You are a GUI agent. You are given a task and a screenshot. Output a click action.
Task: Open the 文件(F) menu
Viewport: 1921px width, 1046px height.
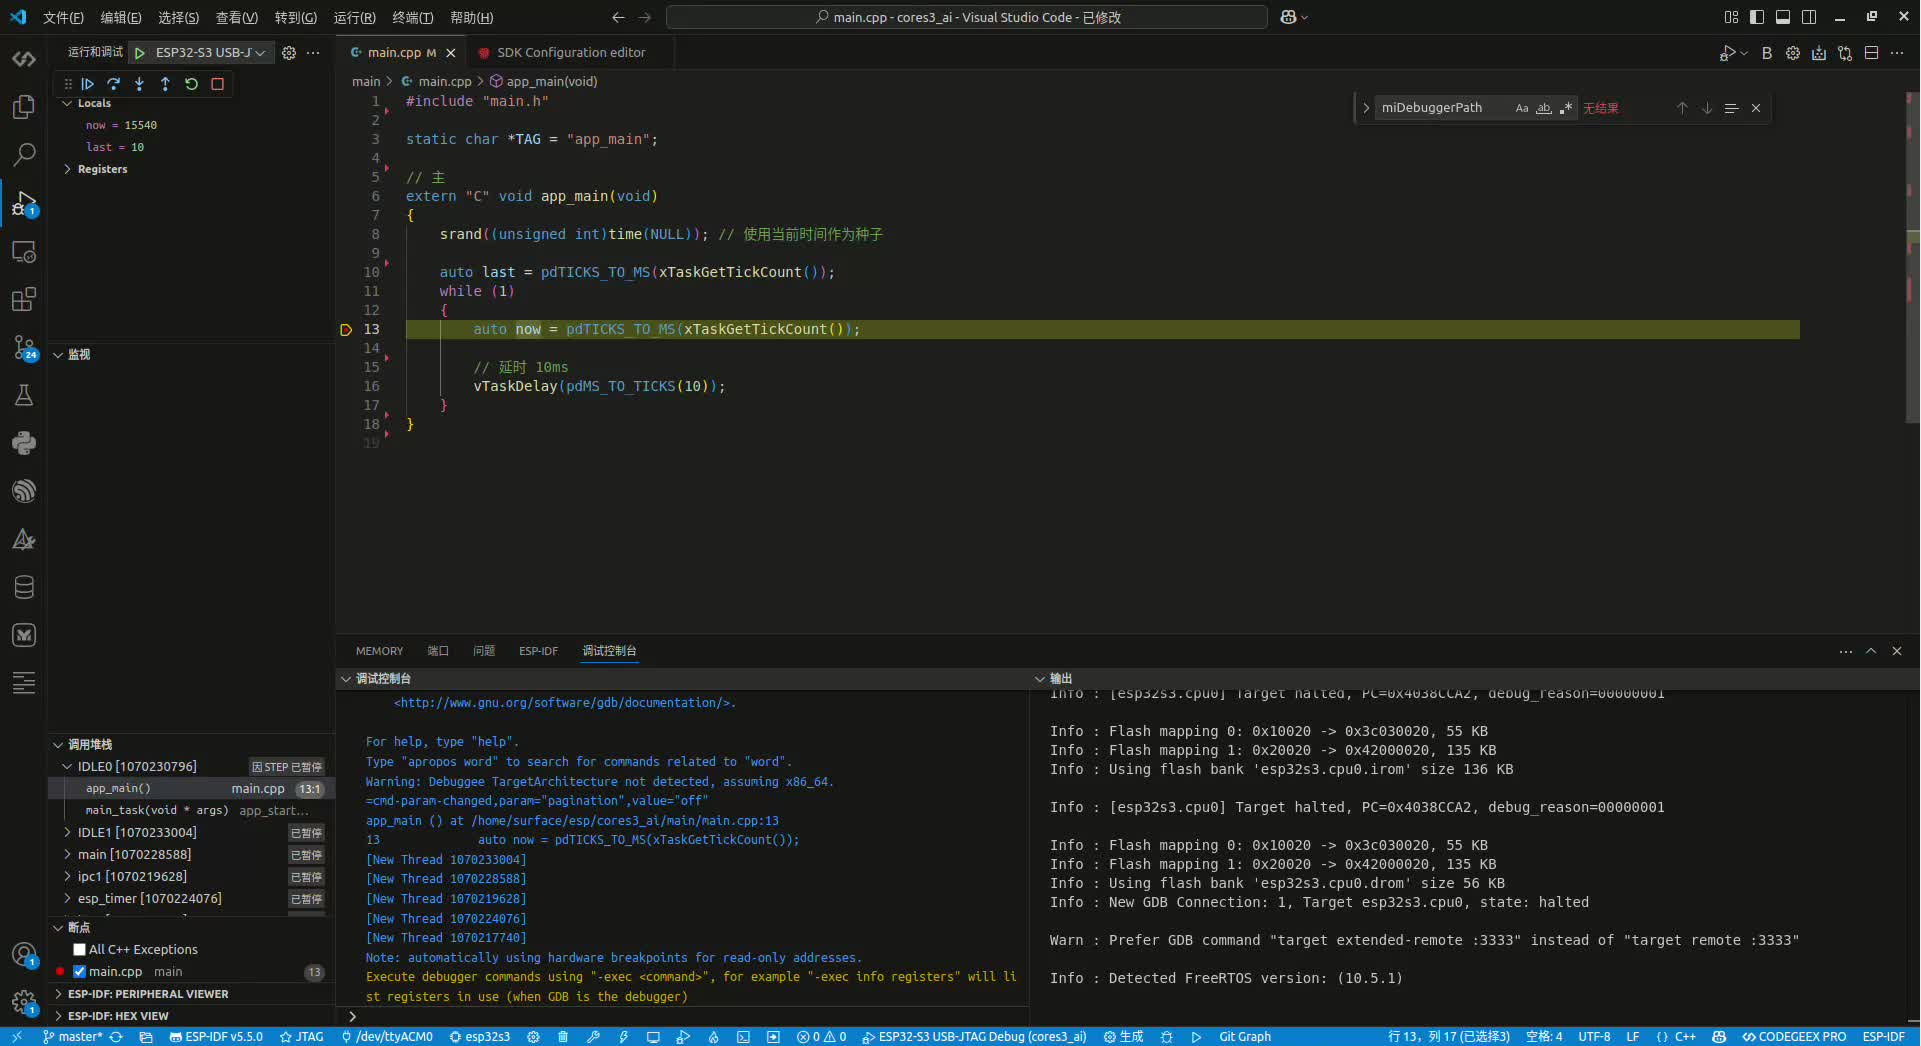coord(63,18)
